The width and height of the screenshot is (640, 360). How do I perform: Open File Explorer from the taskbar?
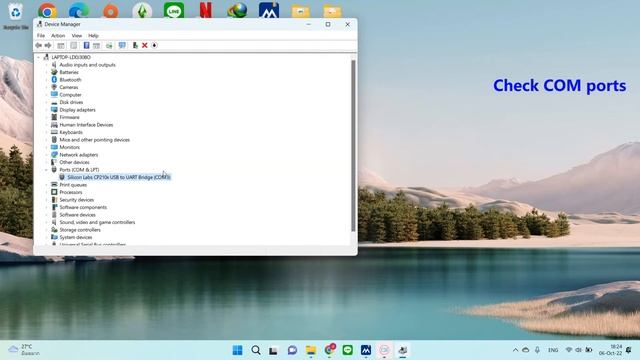coord(311,350)
